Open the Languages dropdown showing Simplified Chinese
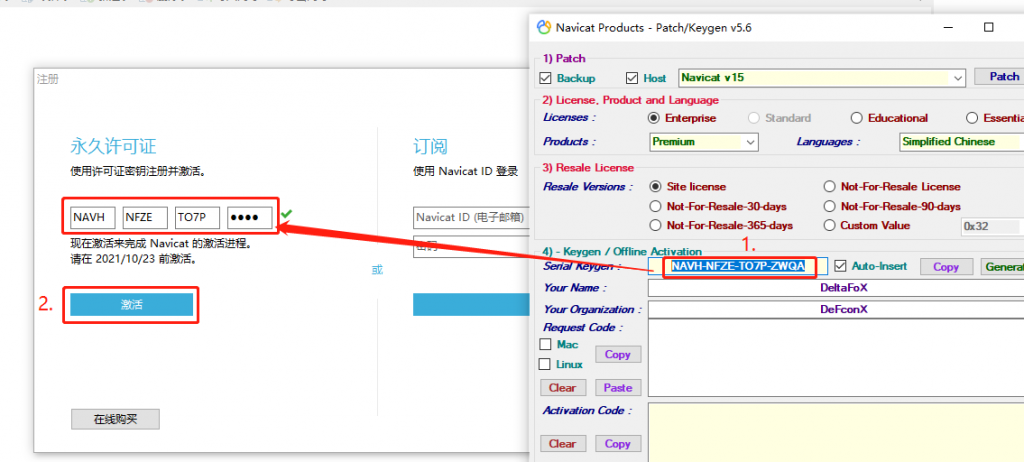The width and height of the screenshot is (1024, 462). (x=960, y=142)
